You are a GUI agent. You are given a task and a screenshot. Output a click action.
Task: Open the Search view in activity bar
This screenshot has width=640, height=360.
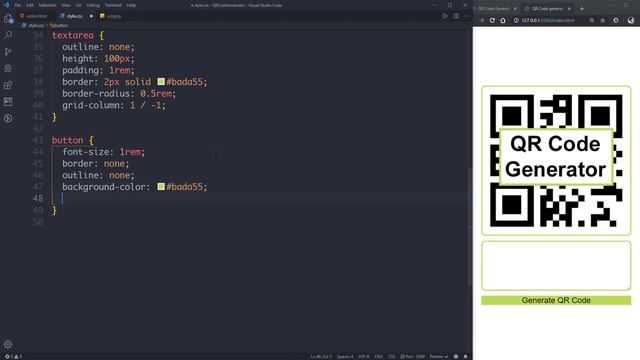[x=8, y=35]
